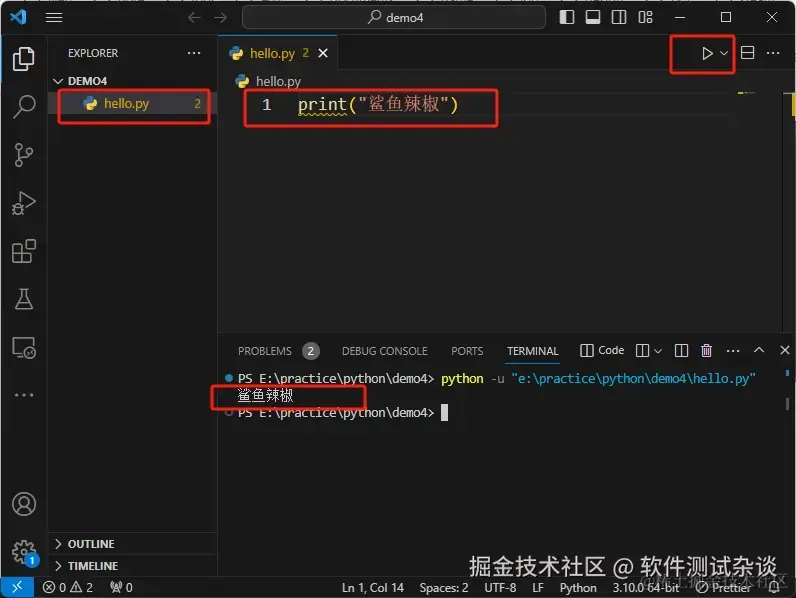Split the editor with the layout icon
This screenshot has width=796, height=598.
[x=747, y=53]
